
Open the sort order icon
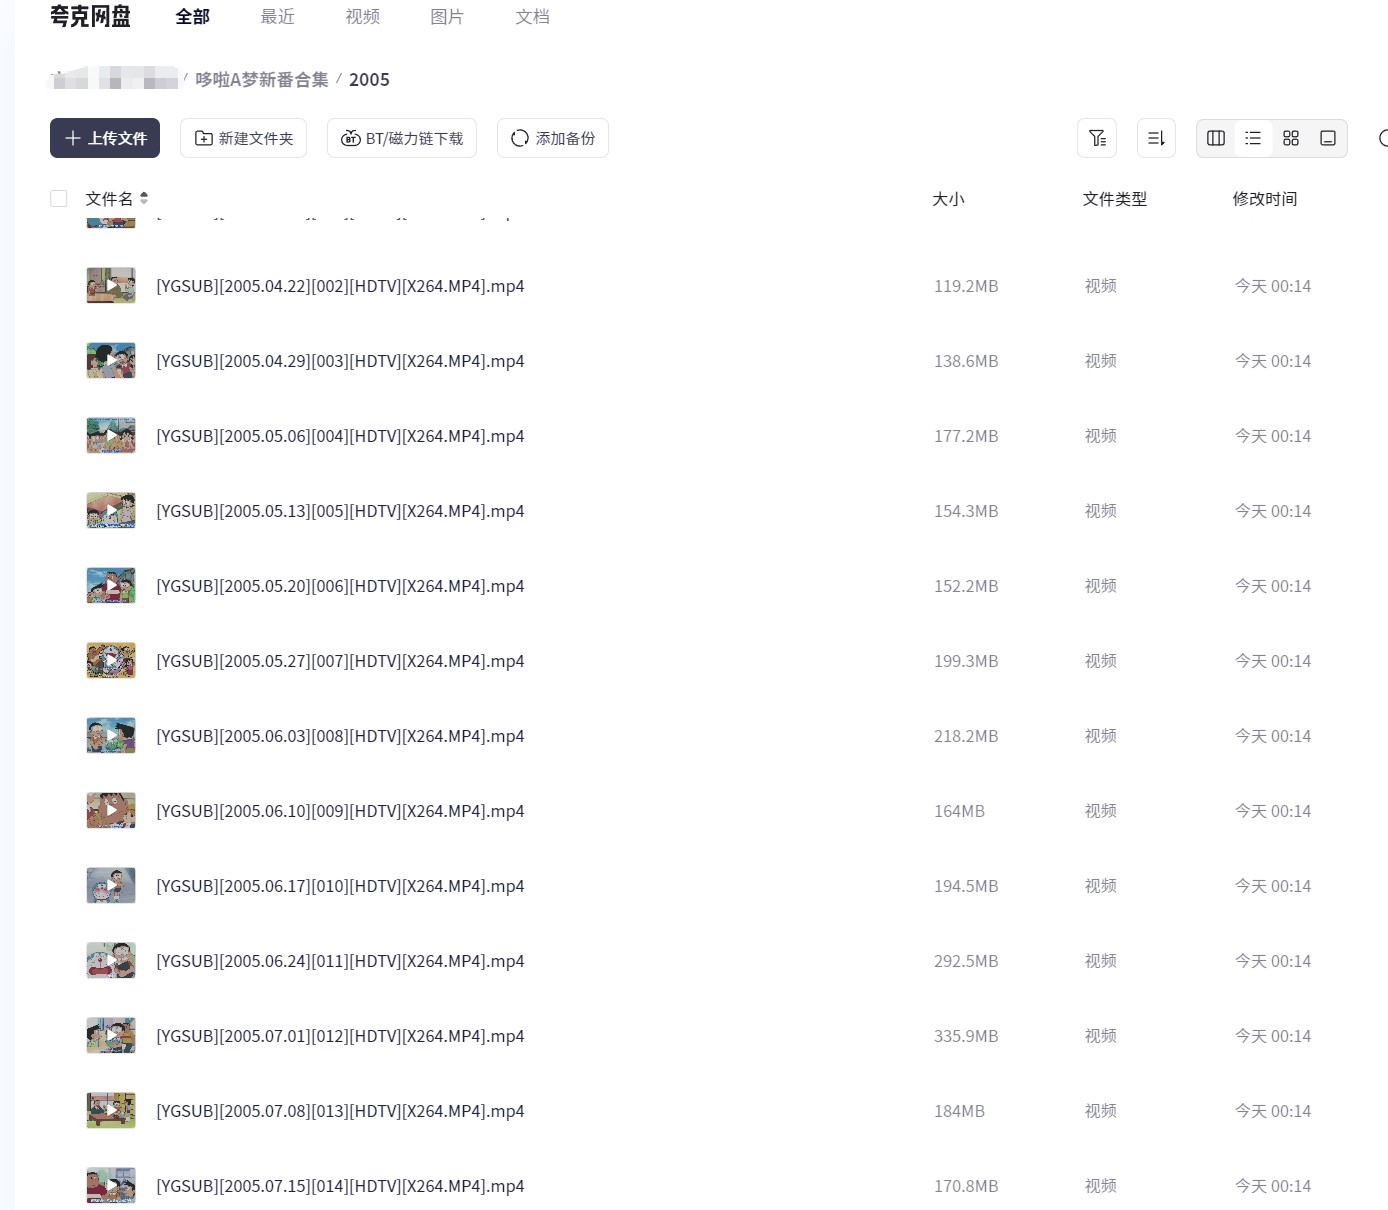(1156, 138)
